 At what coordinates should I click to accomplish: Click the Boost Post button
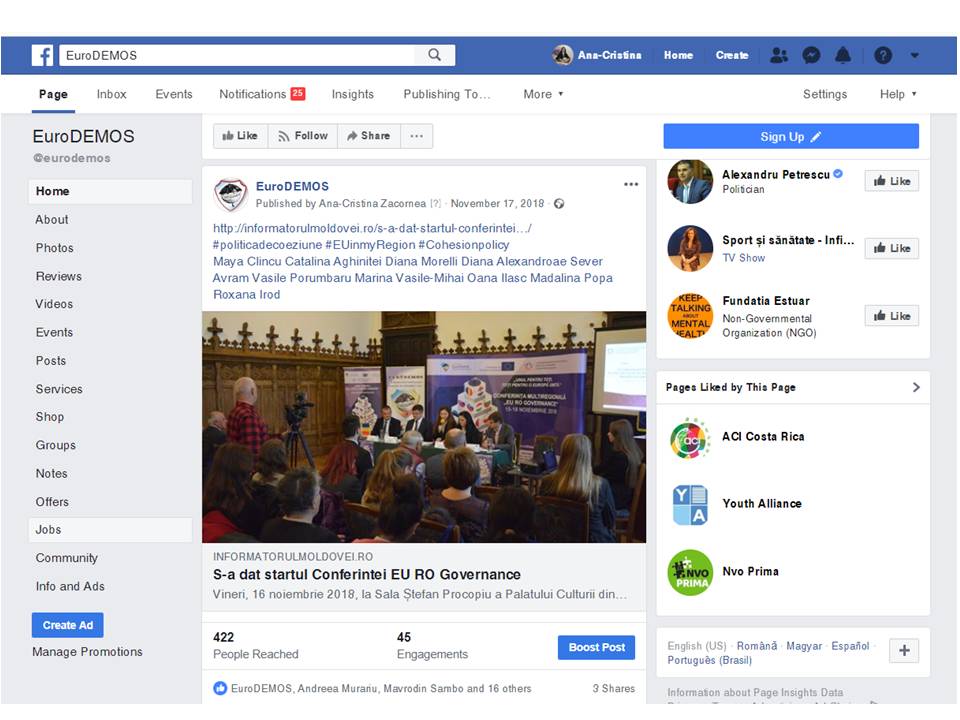tap(596, 648)
